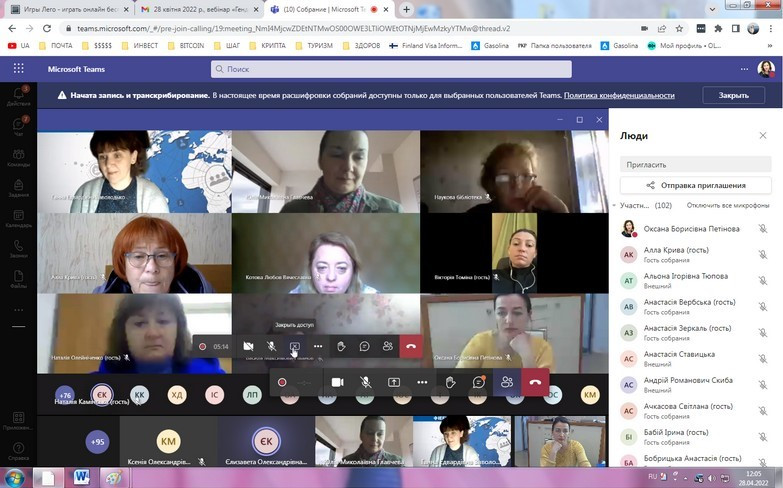The image size is (783, 488).
Task: Switch to Игры Лего browser tab
Action: (69, 9)
